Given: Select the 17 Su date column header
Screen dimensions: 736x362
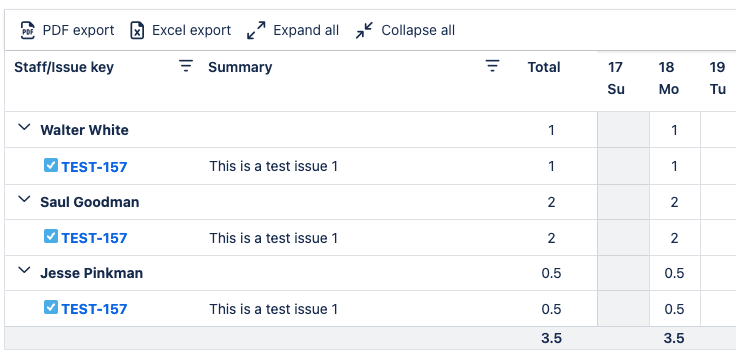Looking at the screenshot, I should pos(616,78).
